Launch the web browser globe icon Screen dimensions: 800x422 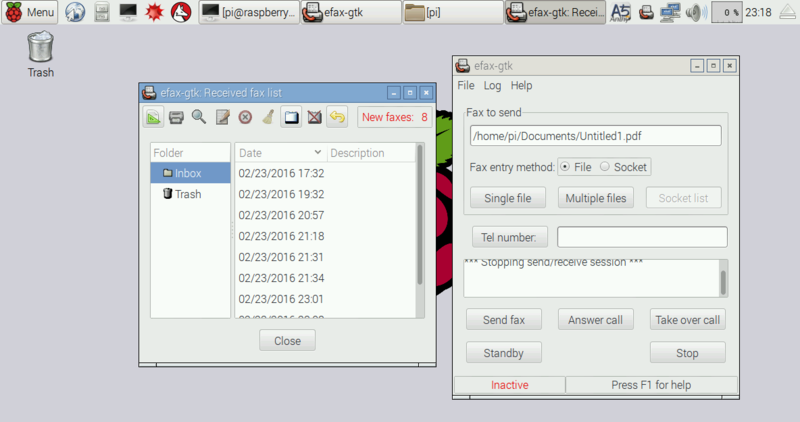[75, 12]
